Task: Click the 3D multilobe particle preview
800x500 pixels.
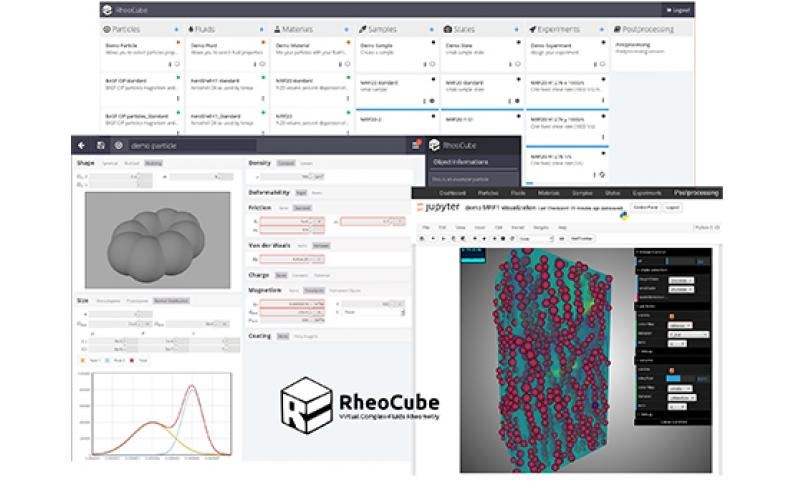Action: click(158, 240)
